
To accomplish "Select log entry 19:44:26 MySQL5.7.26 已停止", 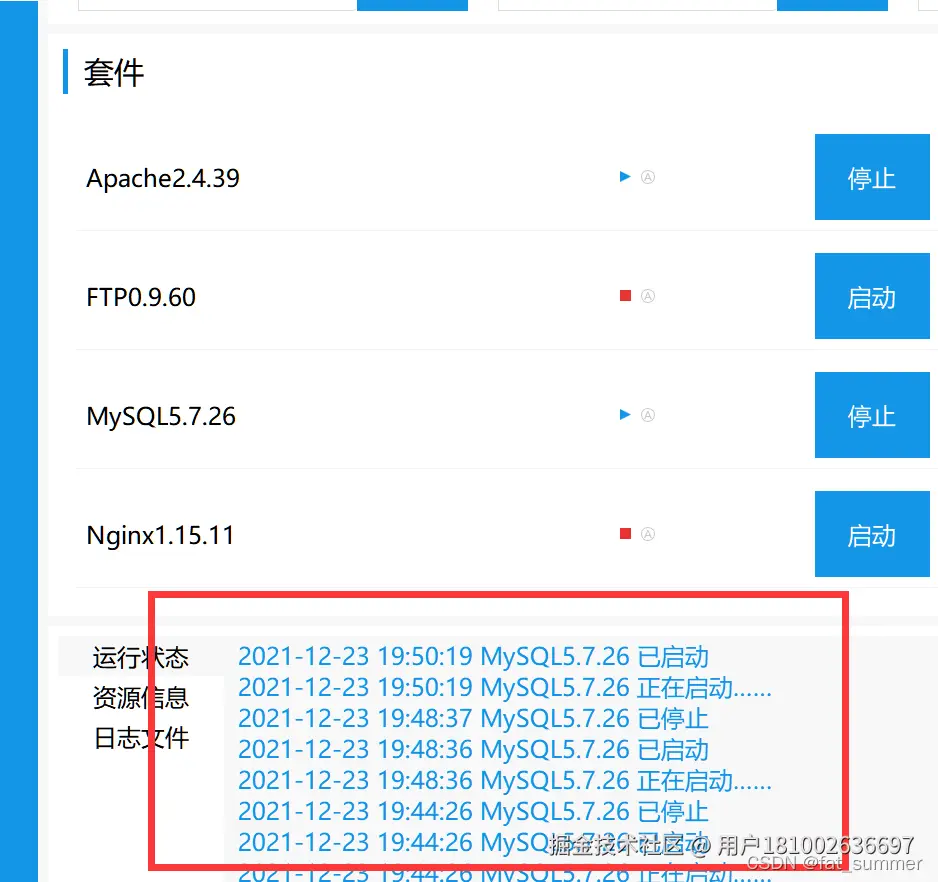I will click(x=473, y=813).
